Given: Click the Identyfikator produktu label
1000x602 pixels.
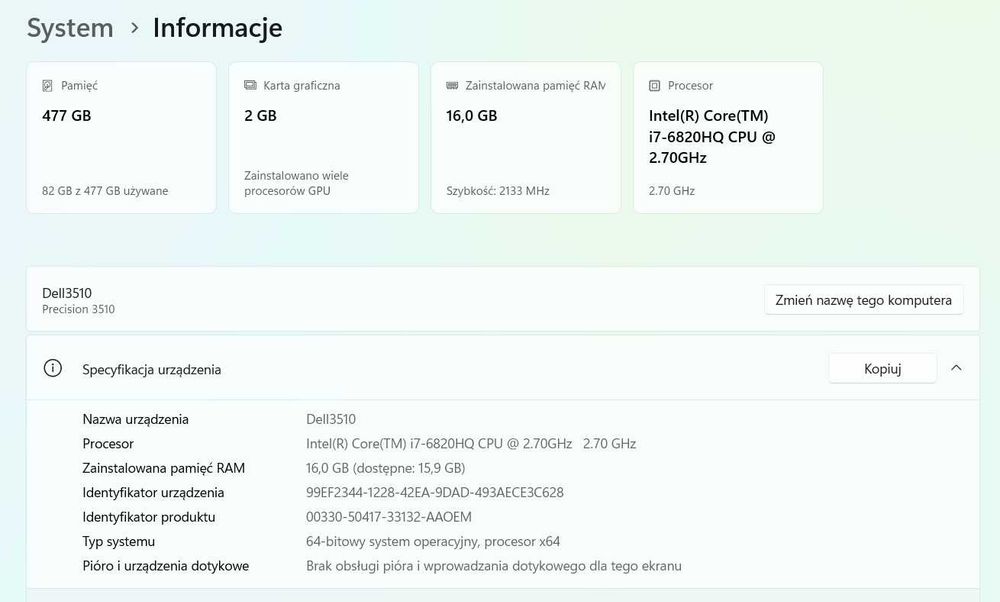Looking at the screenshot, I should pos(149,517).
